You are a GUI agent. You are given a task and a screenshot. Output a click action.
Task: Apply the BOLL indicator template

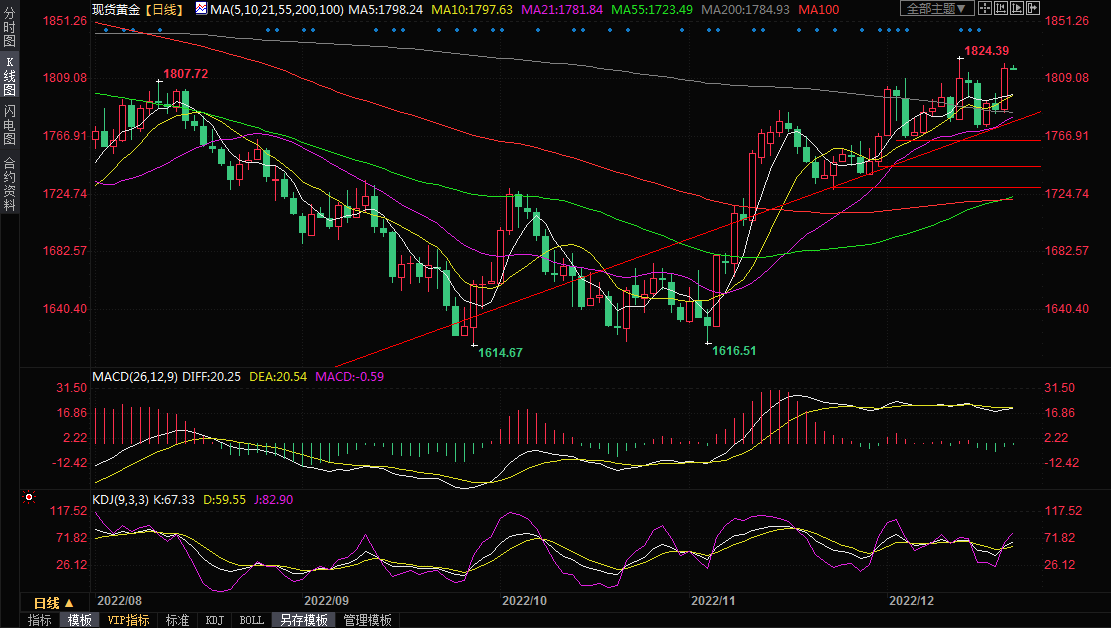point(252,620)
